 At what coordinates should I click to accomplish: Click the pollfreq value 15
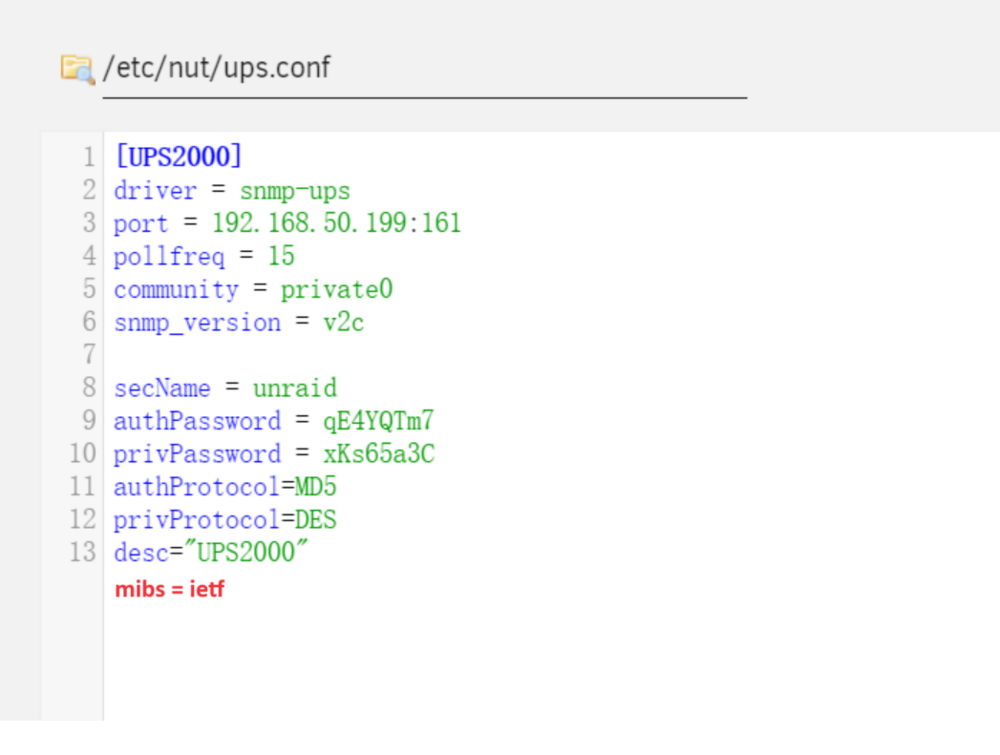[x=281, y=256]
